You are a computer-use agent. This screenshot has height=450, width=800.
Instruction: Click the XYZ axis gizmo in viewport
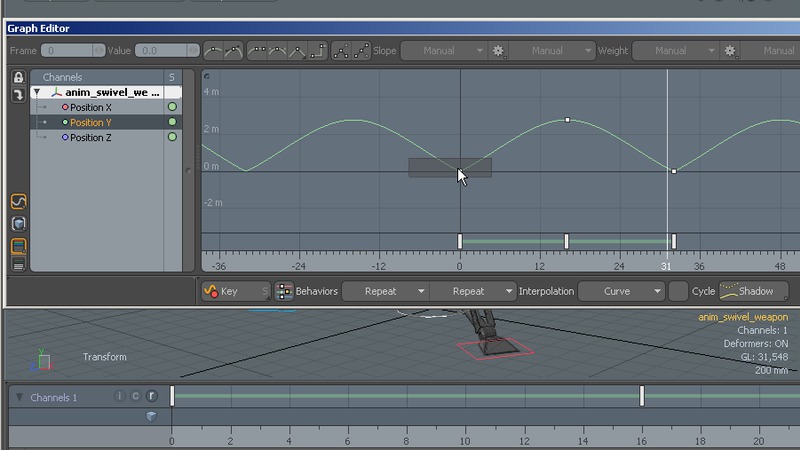pyautogui.click(x=41, y=359)
